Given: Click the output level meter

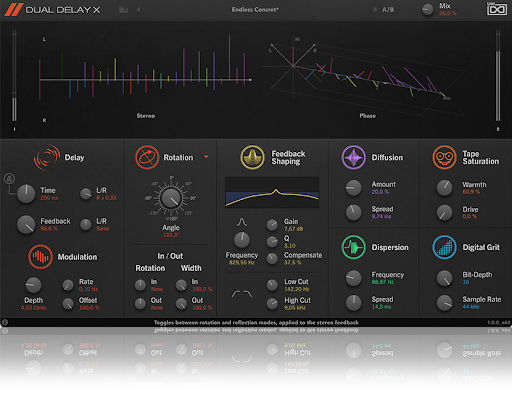Looking at the screenshot, I should tap(498, 75).
